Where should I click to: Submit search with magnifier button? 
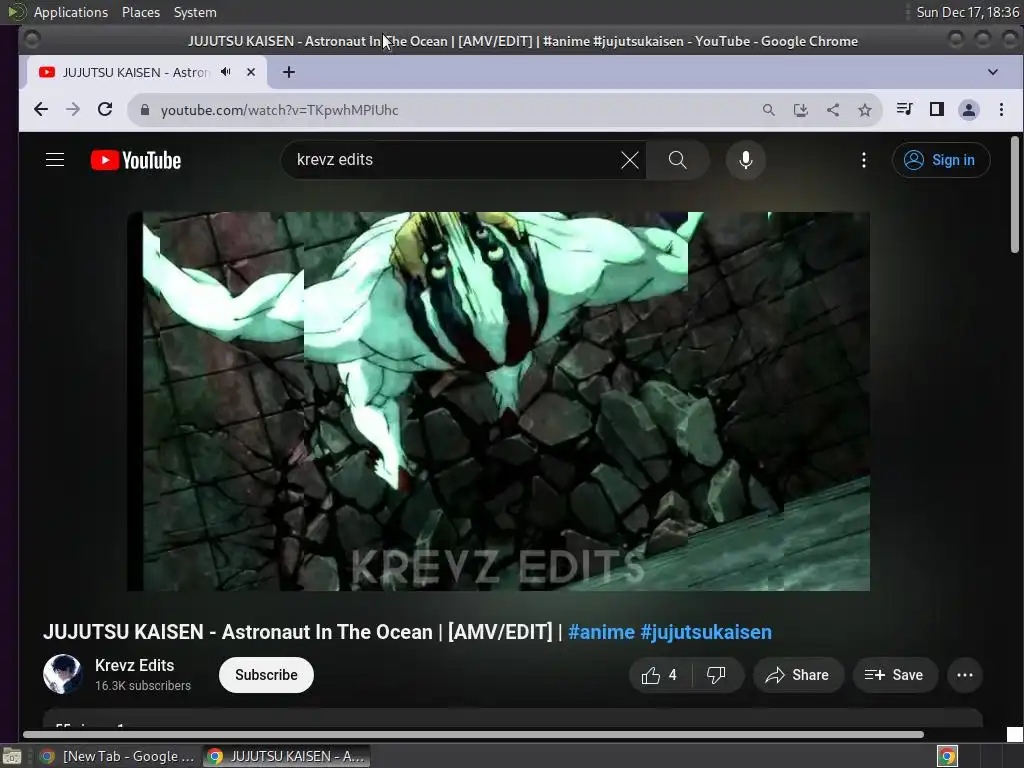coord(678,160)
